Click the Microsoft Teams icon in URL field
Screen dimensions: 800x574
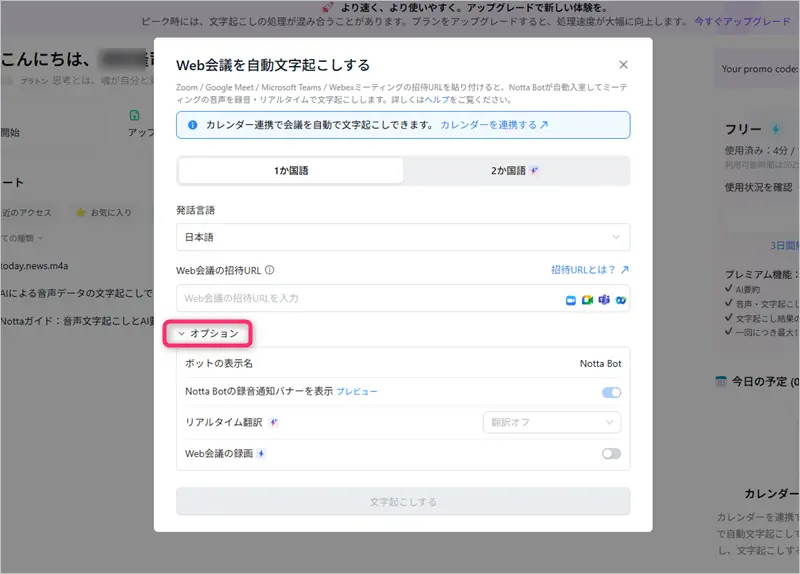point(604,300)
